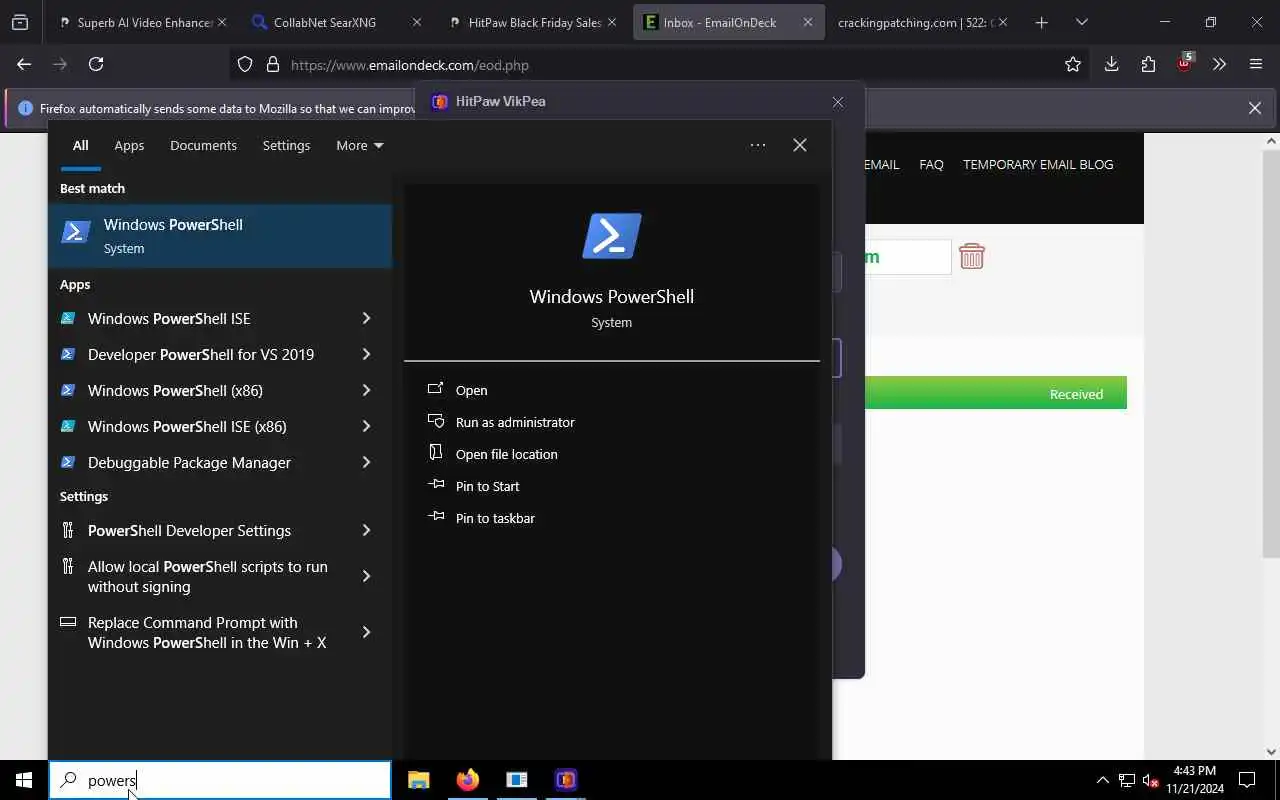Expand Windows PowerShell ISE (x86) arrow
This screenshot has width=1280, height=800.
coord(366,426)
